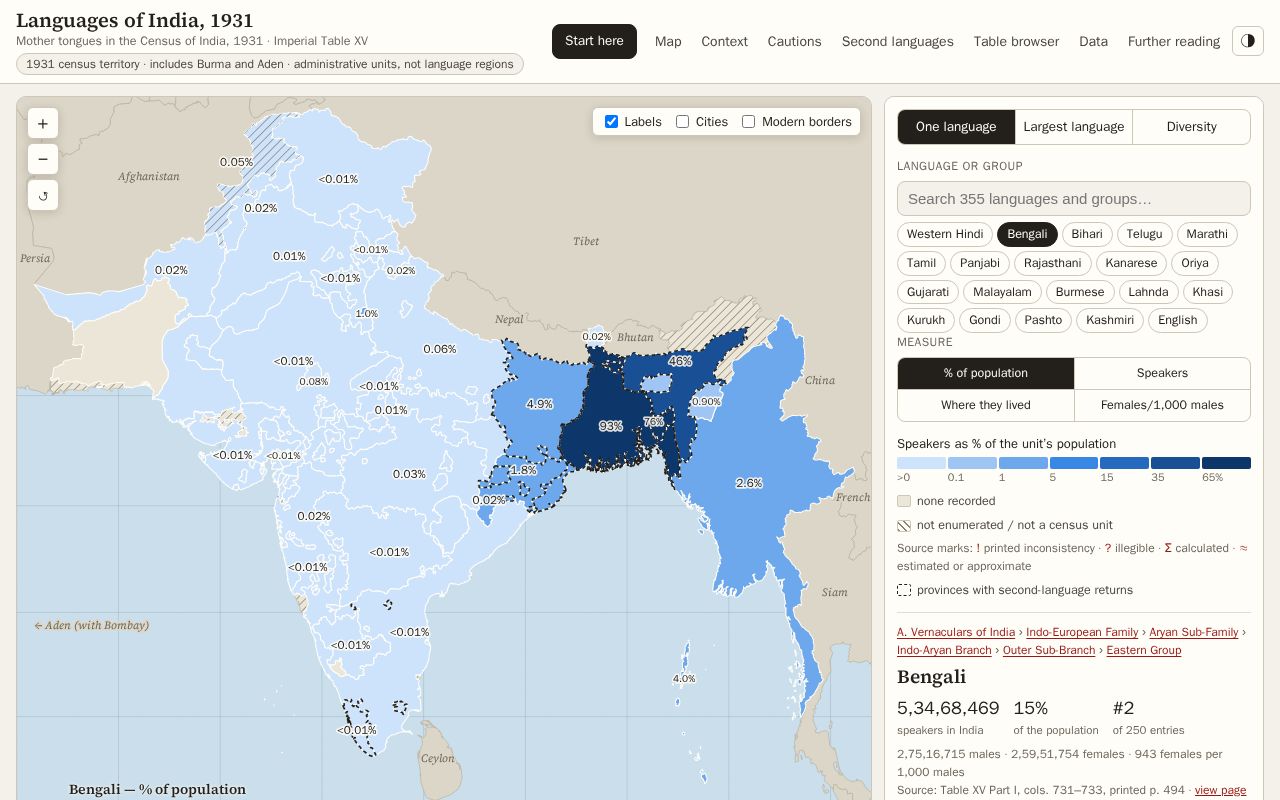Enable Modern borders checkbox
Screen dimensions: 1280x800
coord(748,122)
